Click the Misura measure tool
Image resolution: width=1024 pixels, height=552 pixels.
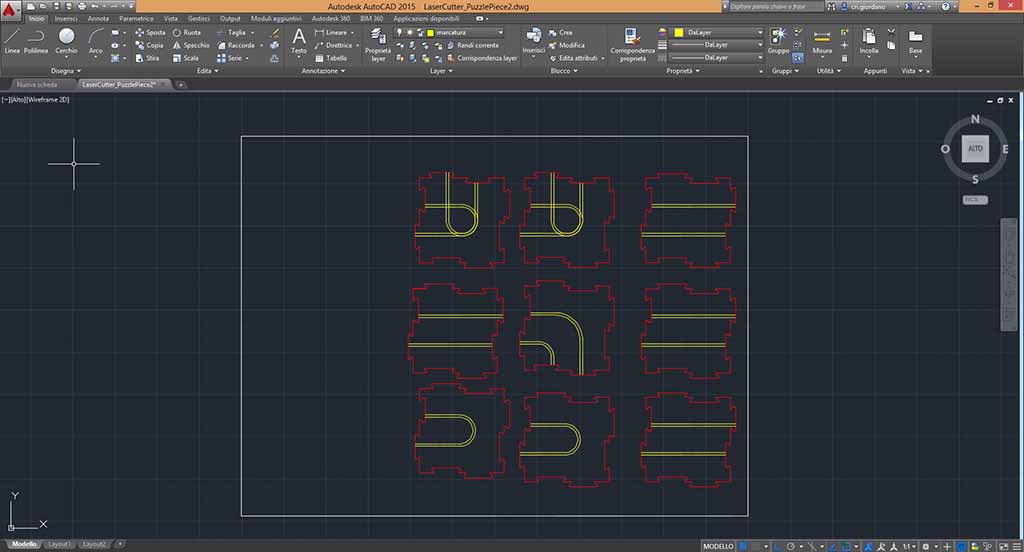pyautogui.click(x=822, y=40)
